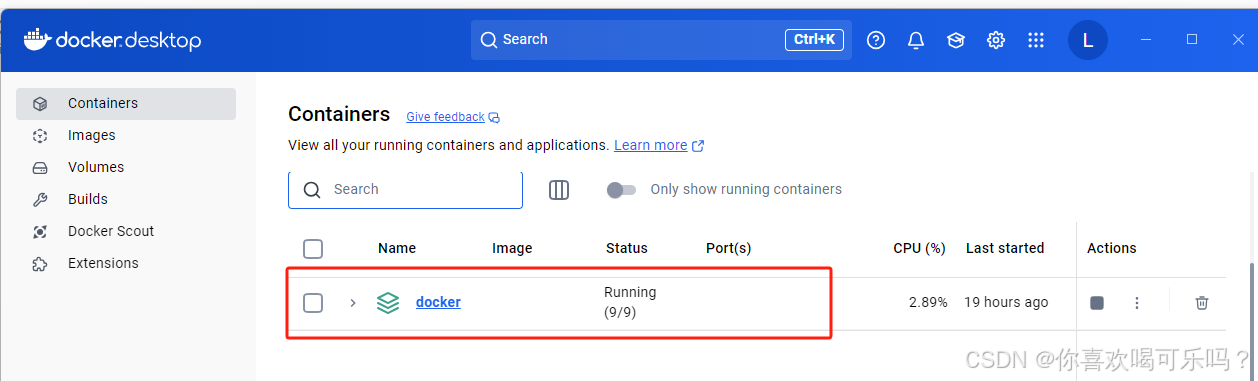Open the column visibility settings icon
Image resolution: width=1258 pixels, height=381 pixels.
pyautogui.click(x=559, y=190)
